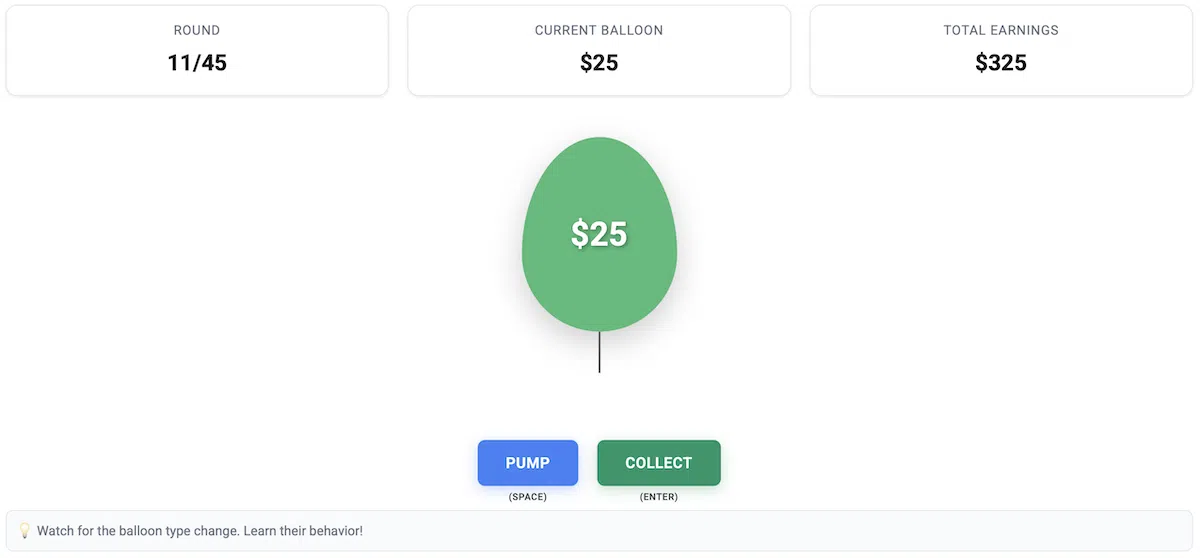1200x558 pixels.
Task: Select the $25 amount inside the balloon
Action: pos(599,234)
